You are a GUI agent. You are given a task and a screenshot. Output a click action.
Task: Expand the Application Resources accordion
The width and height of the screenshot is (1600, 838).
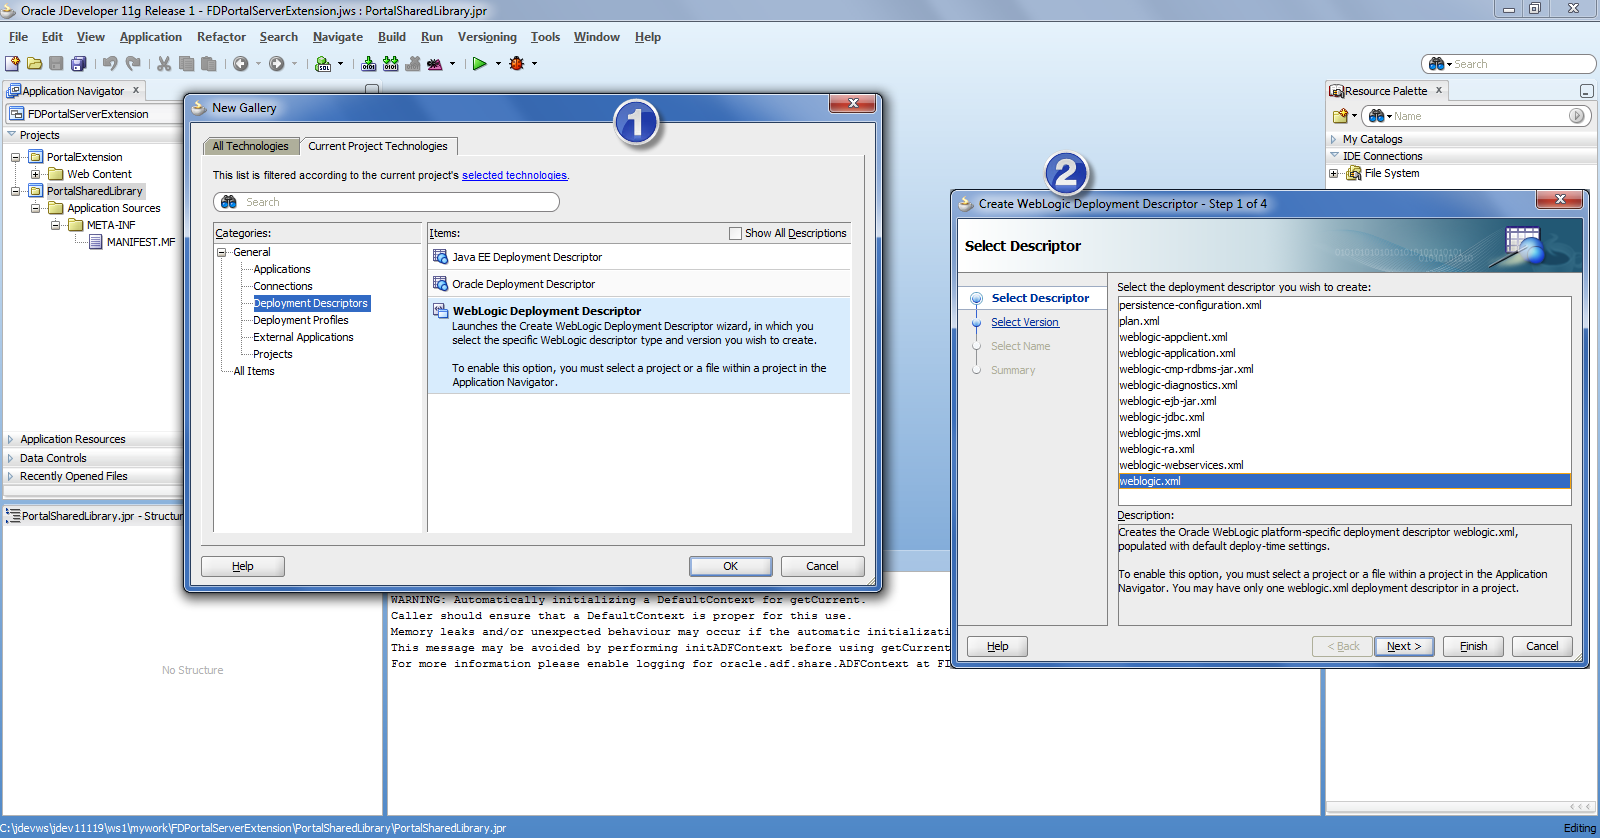[11, 439]
